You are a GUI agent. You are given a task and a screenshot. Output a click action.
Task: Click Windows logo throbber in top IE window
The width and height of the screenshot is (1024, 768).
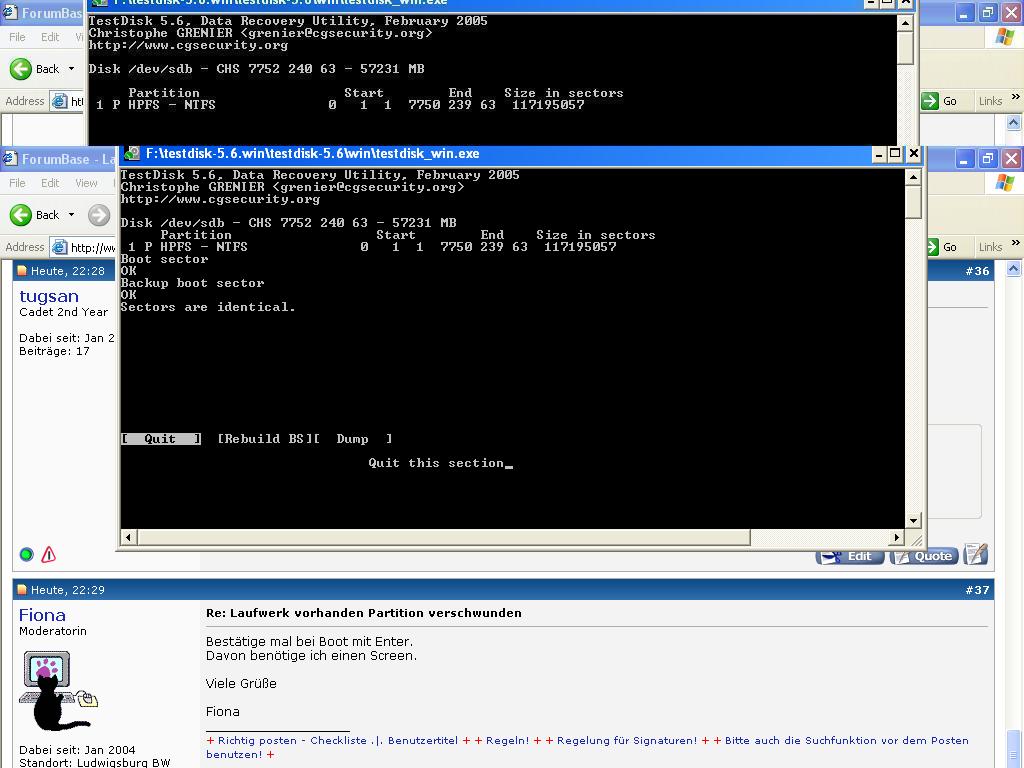[x=1005, y=37]
